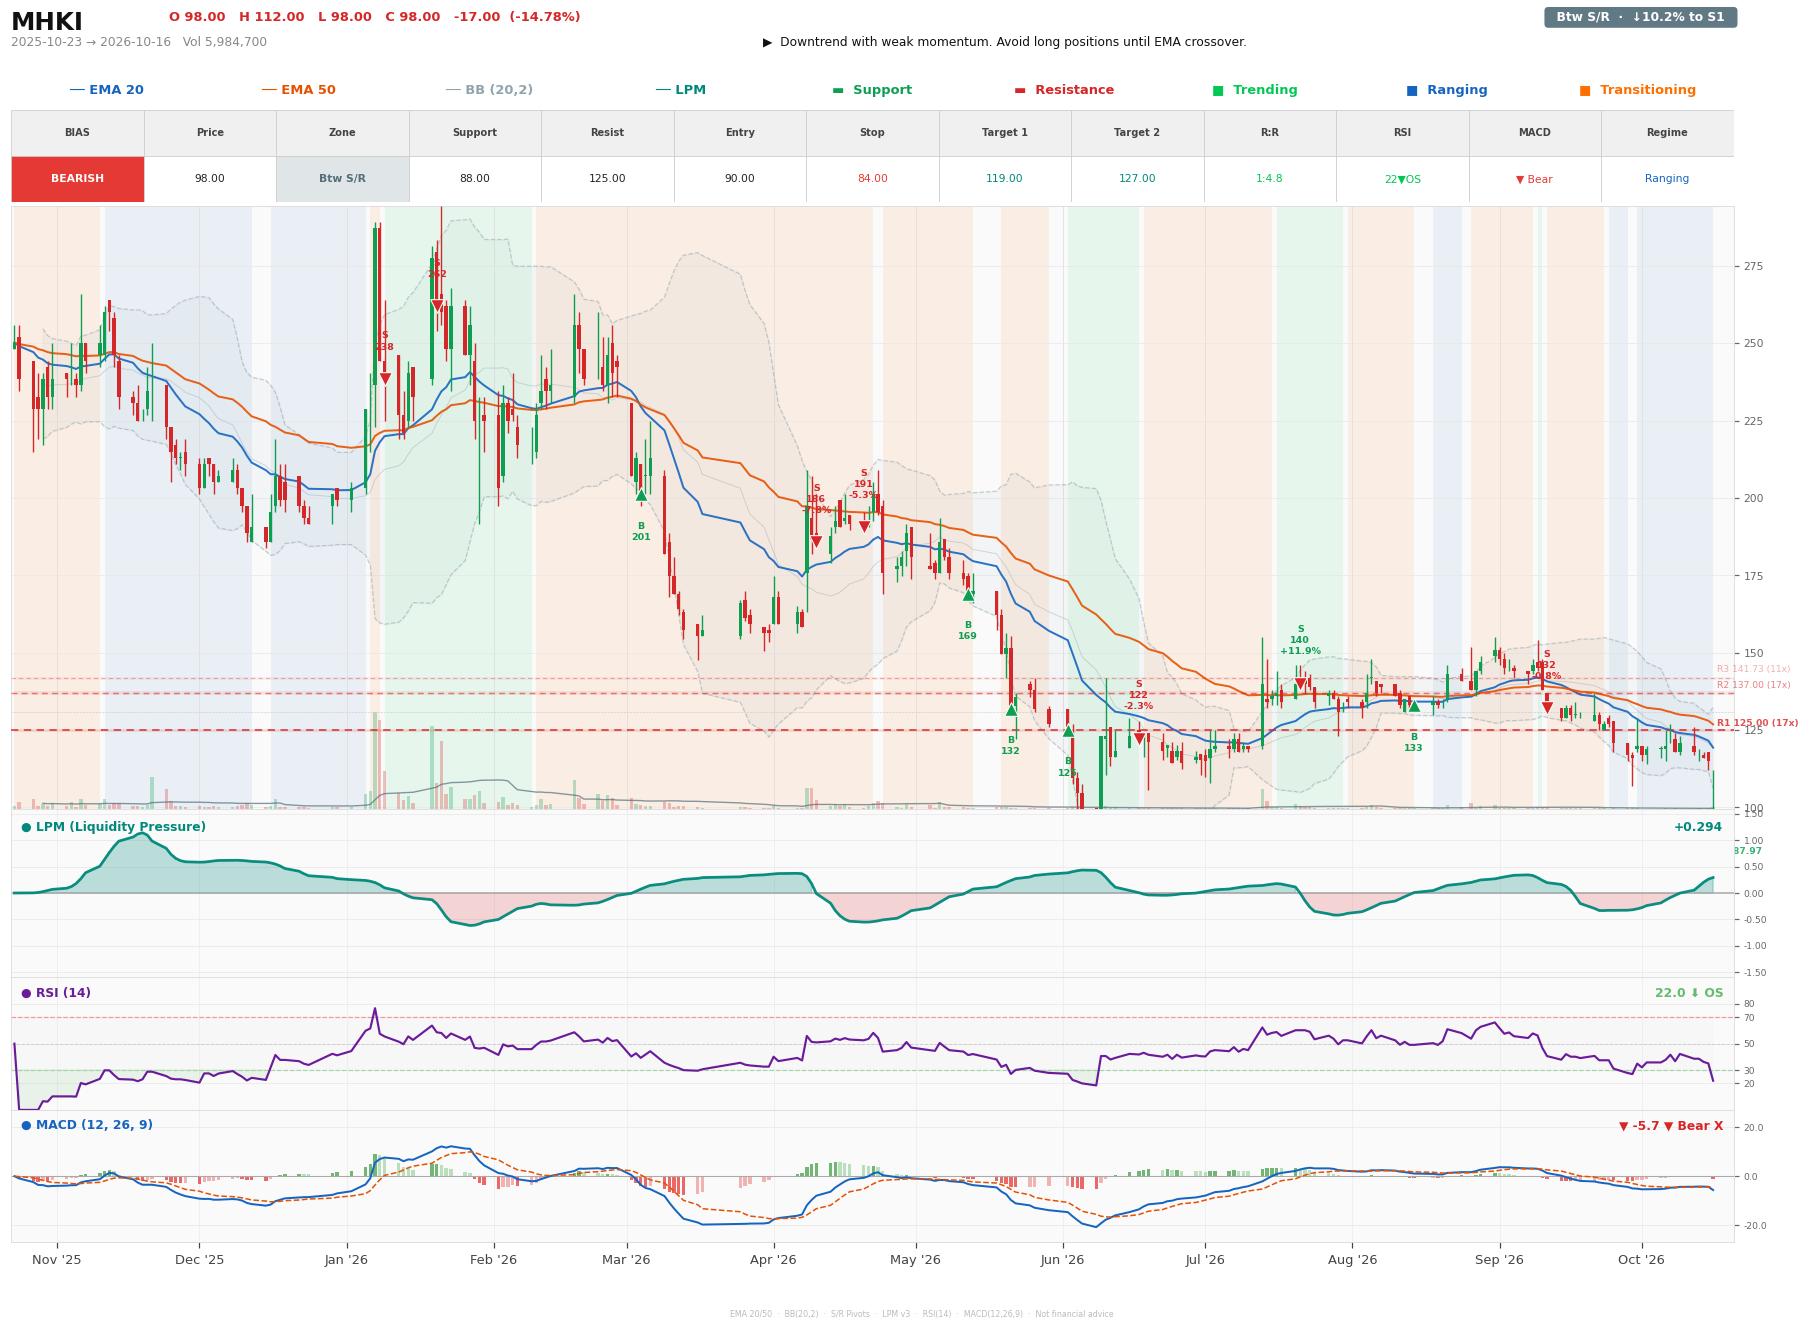1809x1330 pixels.
Task: Click the Transitioning regime legend entry
Action: 1638,90
